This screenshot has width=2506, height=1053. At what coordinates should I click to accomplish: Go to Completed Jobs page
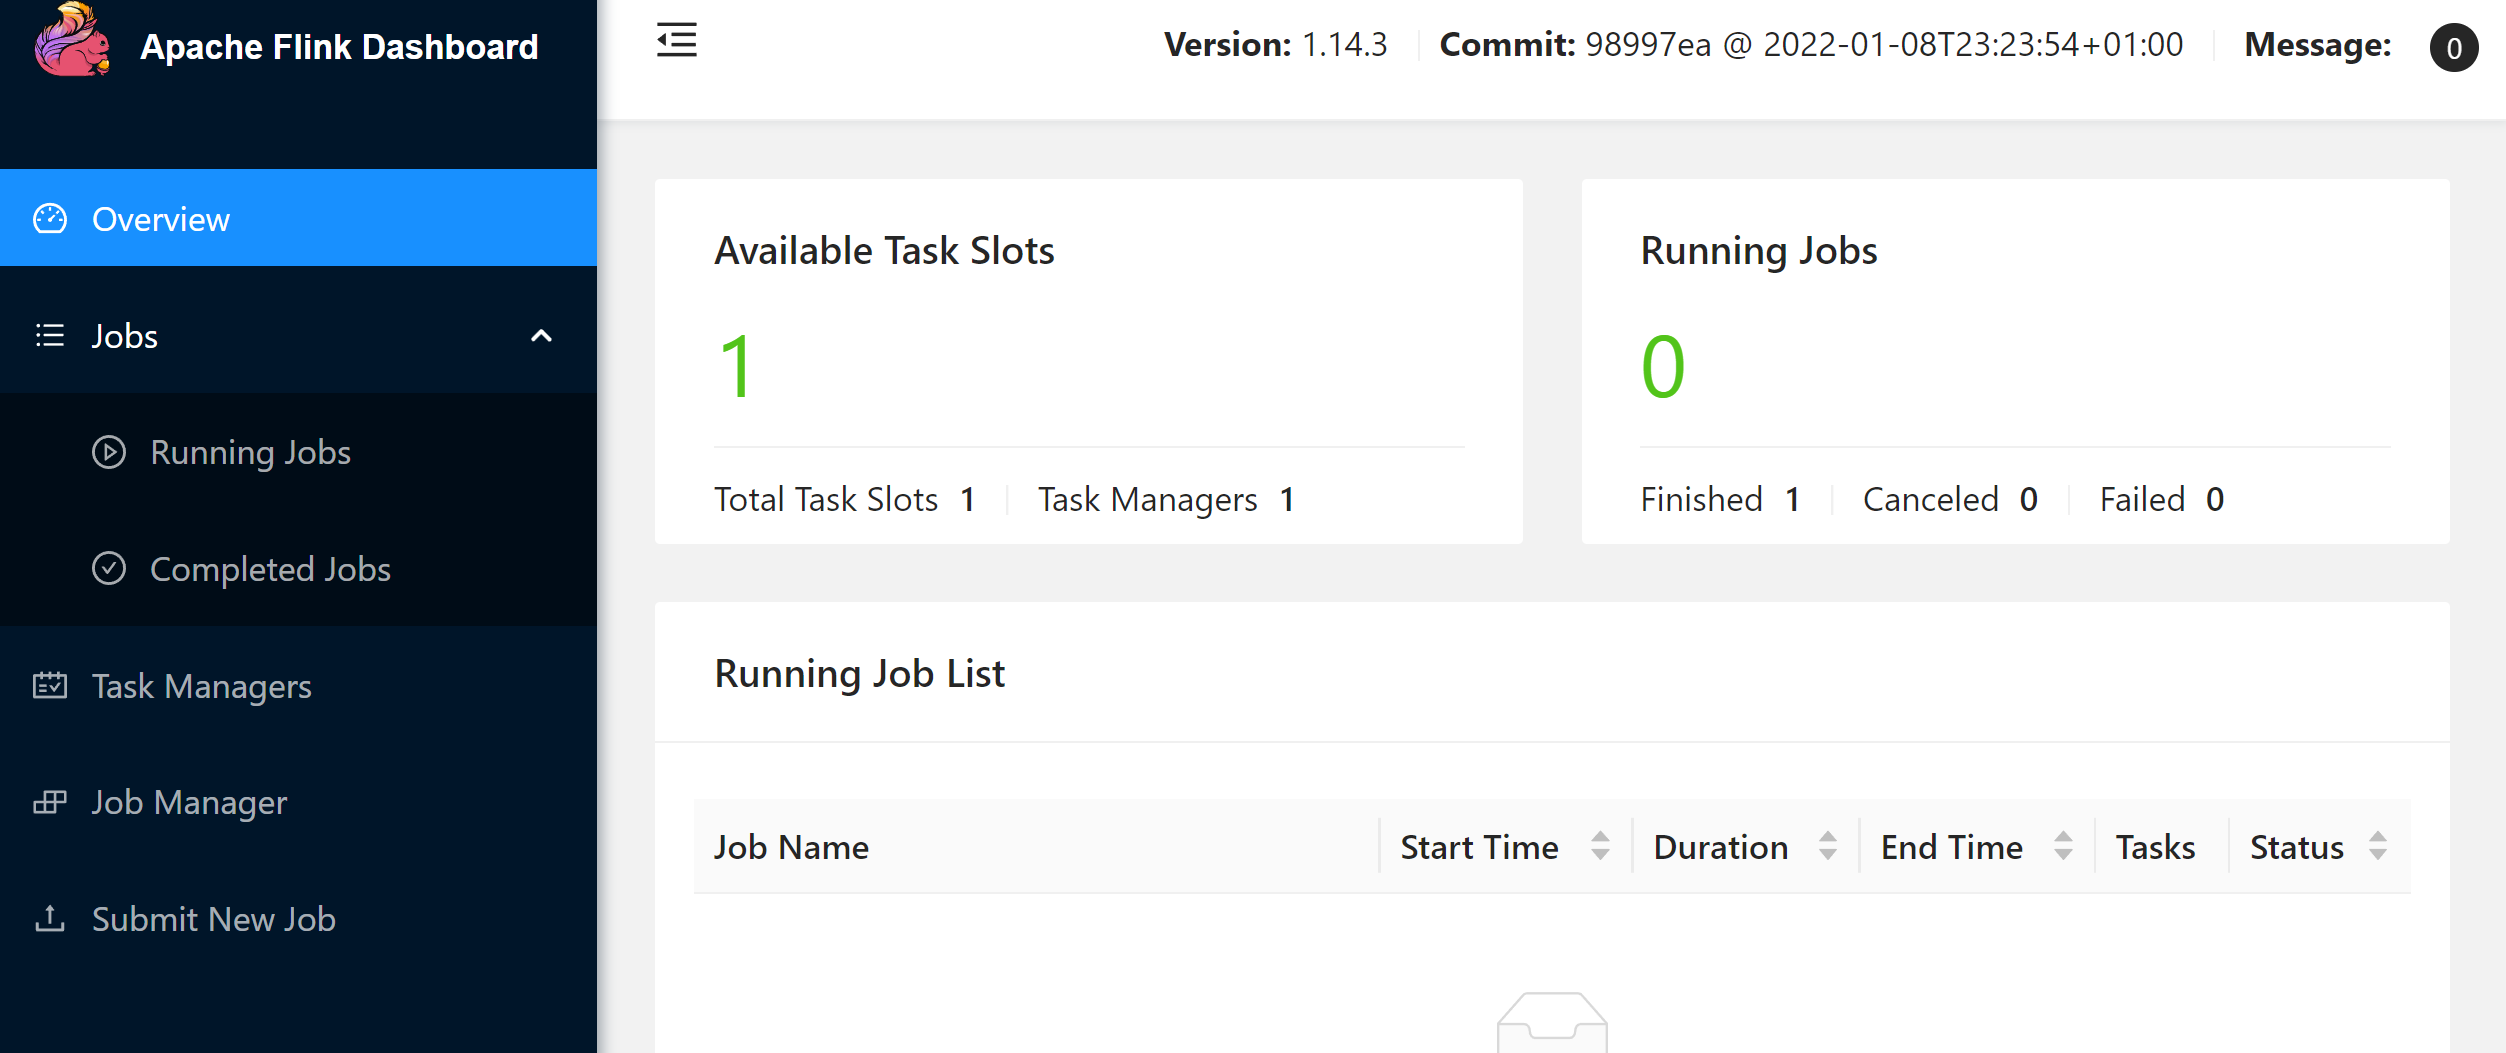click(x=298, y=569)
